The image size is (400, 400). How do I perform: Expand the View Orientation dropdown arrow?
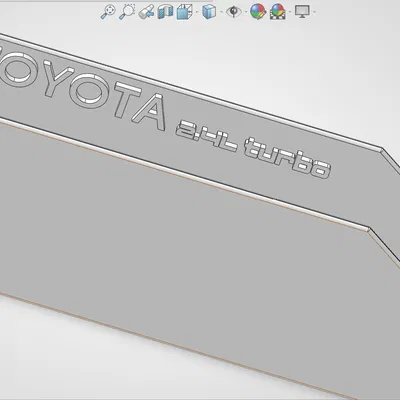pyautogui.click(x=197, y=13)
